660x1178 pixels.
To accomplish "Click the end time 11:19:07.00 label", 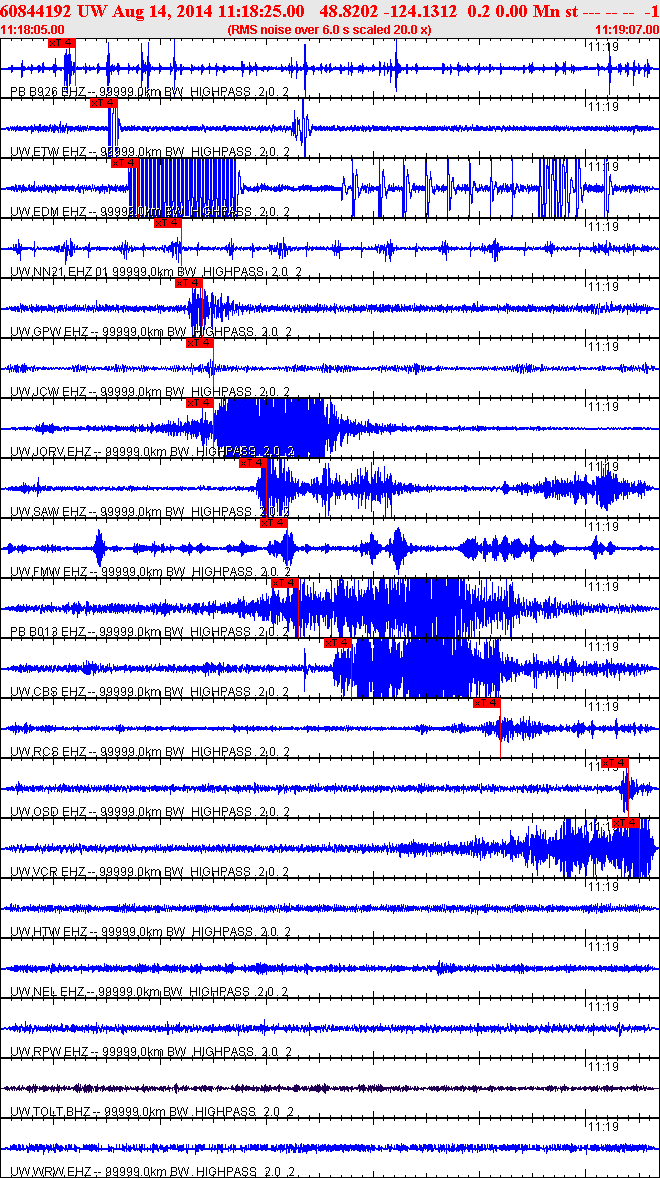I will 626,30.
